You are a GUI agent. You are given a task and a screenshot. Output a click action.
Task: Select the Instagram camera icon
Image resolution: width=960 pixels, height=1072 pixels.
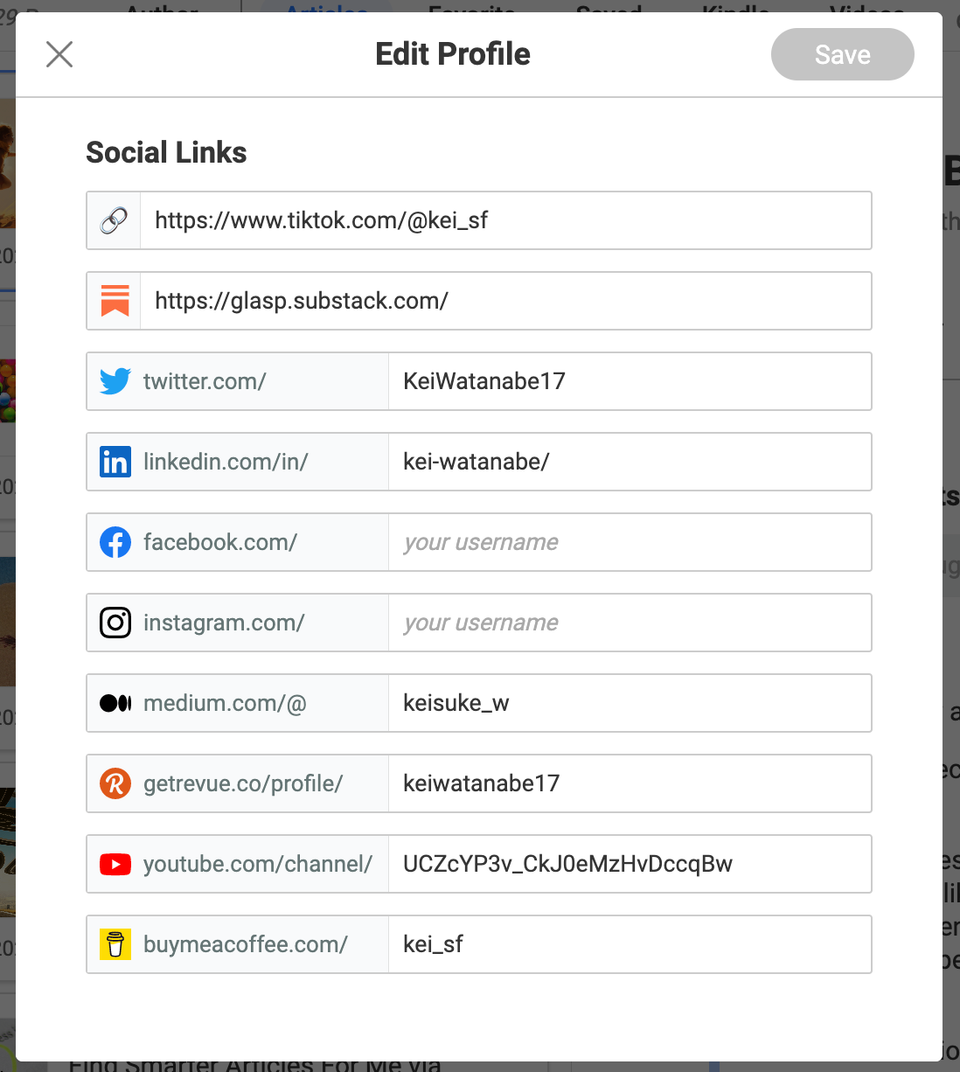115,622
